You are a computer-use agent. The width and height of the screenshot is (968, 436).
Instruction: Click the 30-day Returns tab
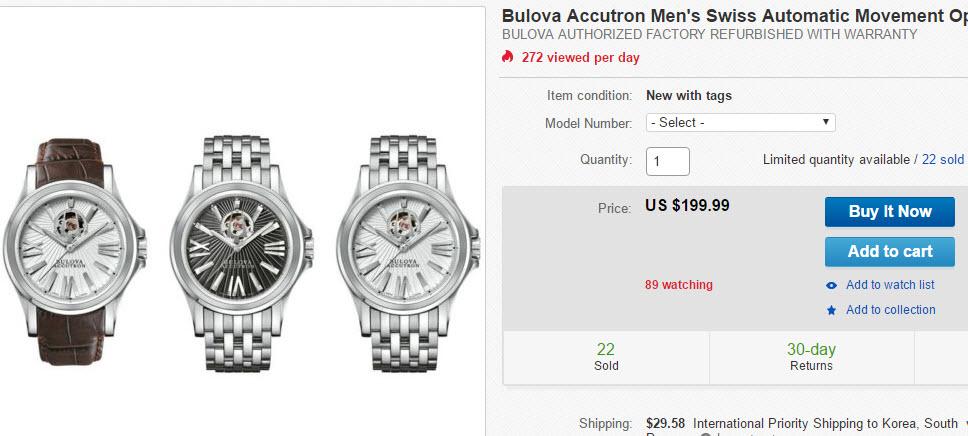[x=811, y=357]
